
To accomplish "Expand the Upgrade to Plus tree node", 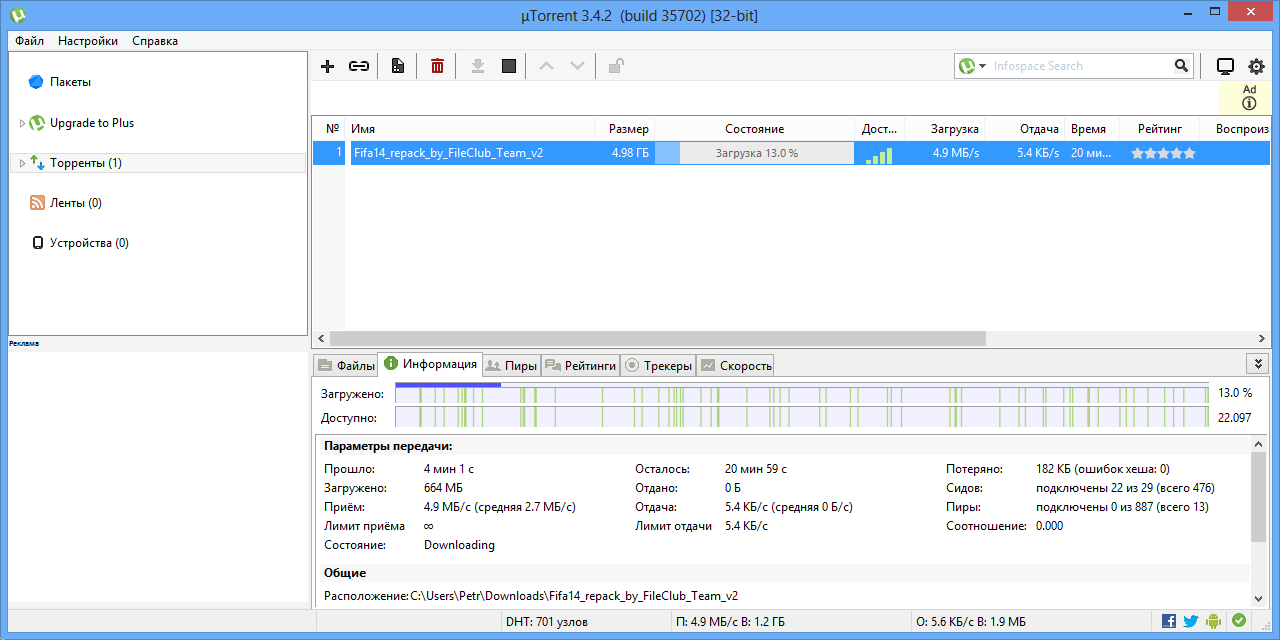I will pos(22,124).
